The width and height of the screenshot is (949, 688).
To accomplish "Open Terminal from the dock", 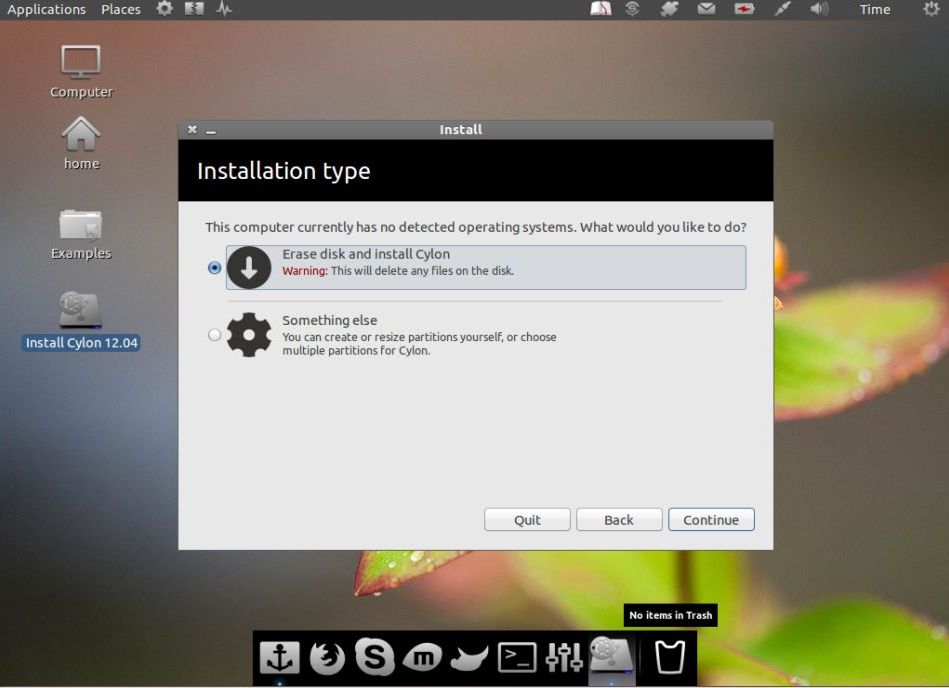I will point(517,657).
